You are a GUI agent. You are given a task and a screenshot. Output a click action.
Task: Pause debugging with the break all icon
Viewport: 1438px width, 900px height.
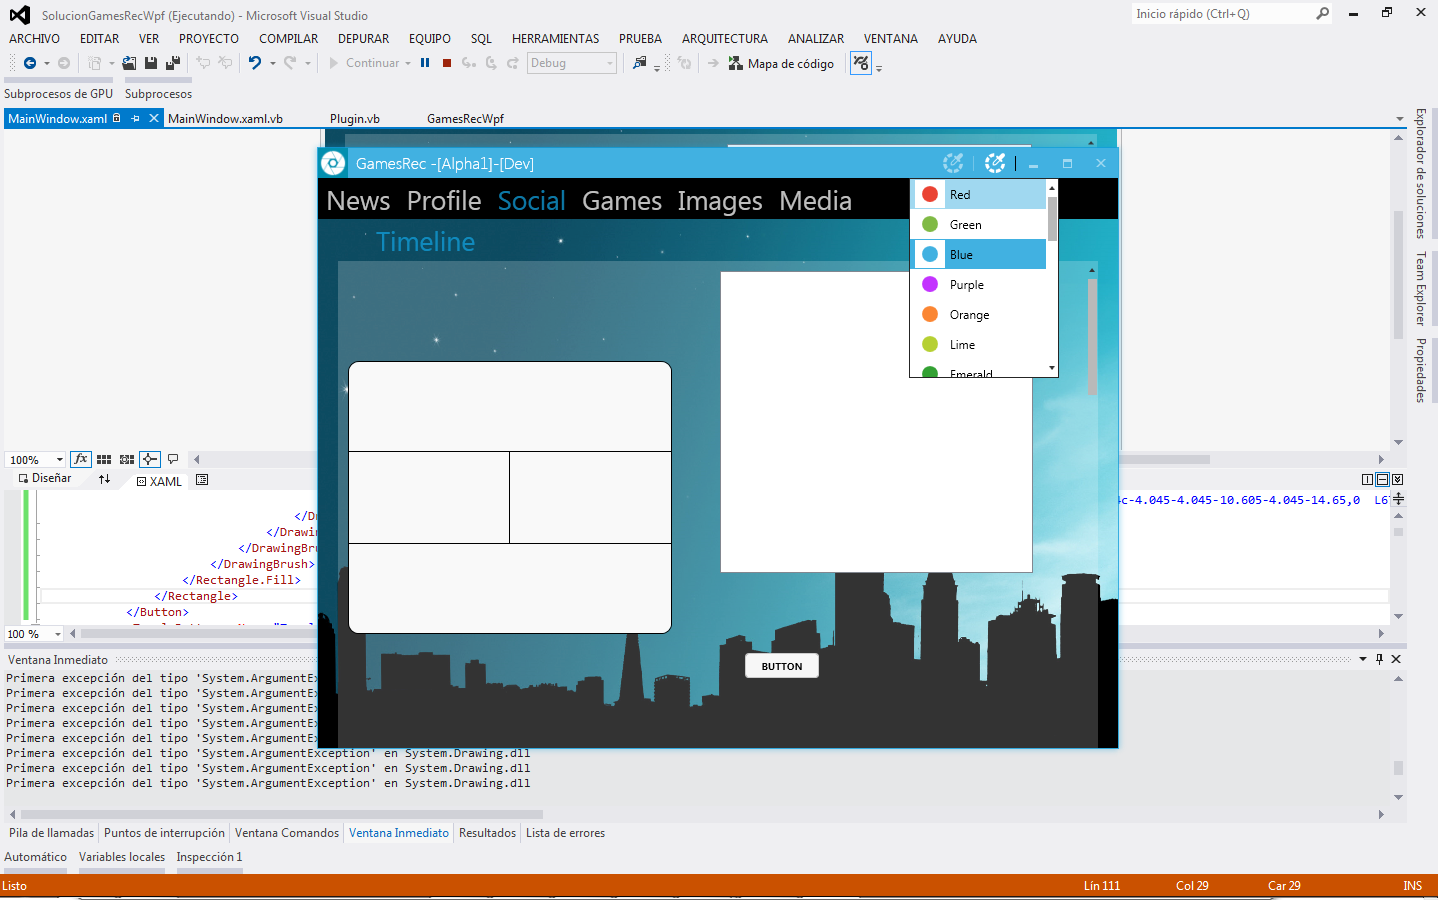[425, 63]
